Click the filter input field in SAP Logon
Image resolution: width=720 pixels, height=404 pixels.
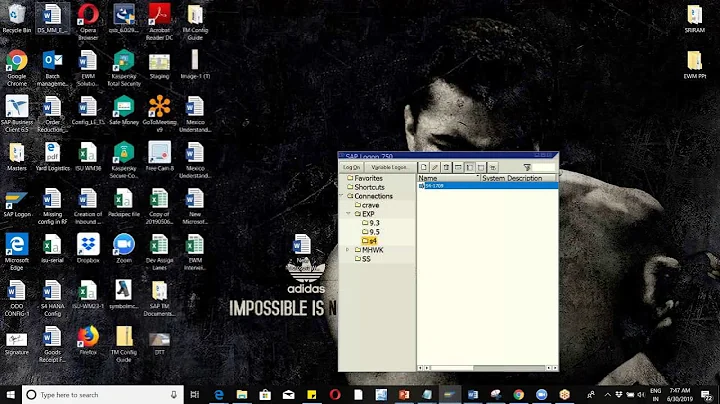pos(544,168)
